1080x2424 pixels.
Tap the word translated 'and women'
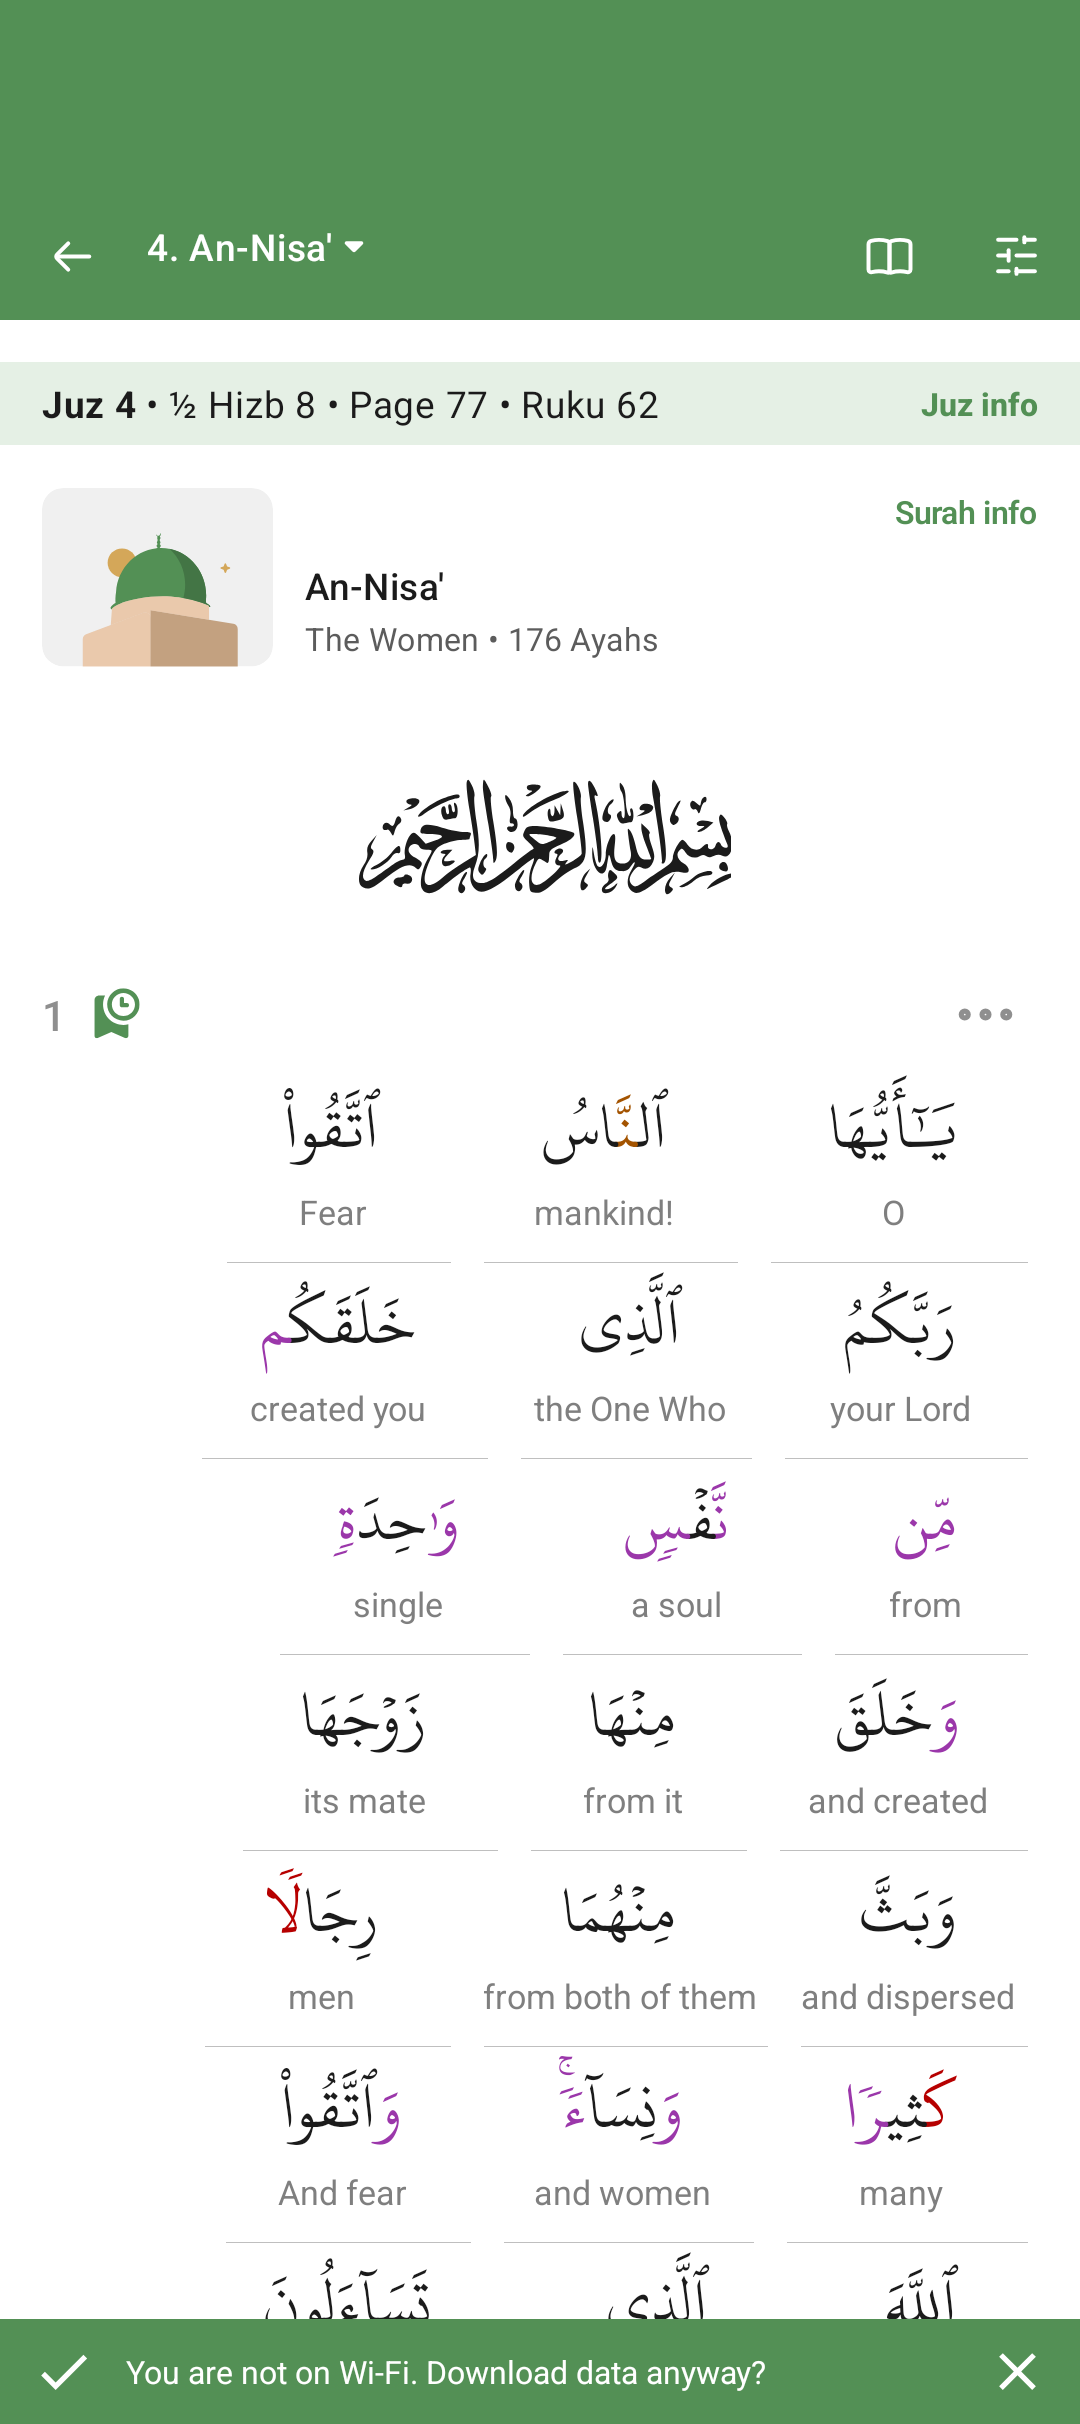click(x=622, y=2142)
